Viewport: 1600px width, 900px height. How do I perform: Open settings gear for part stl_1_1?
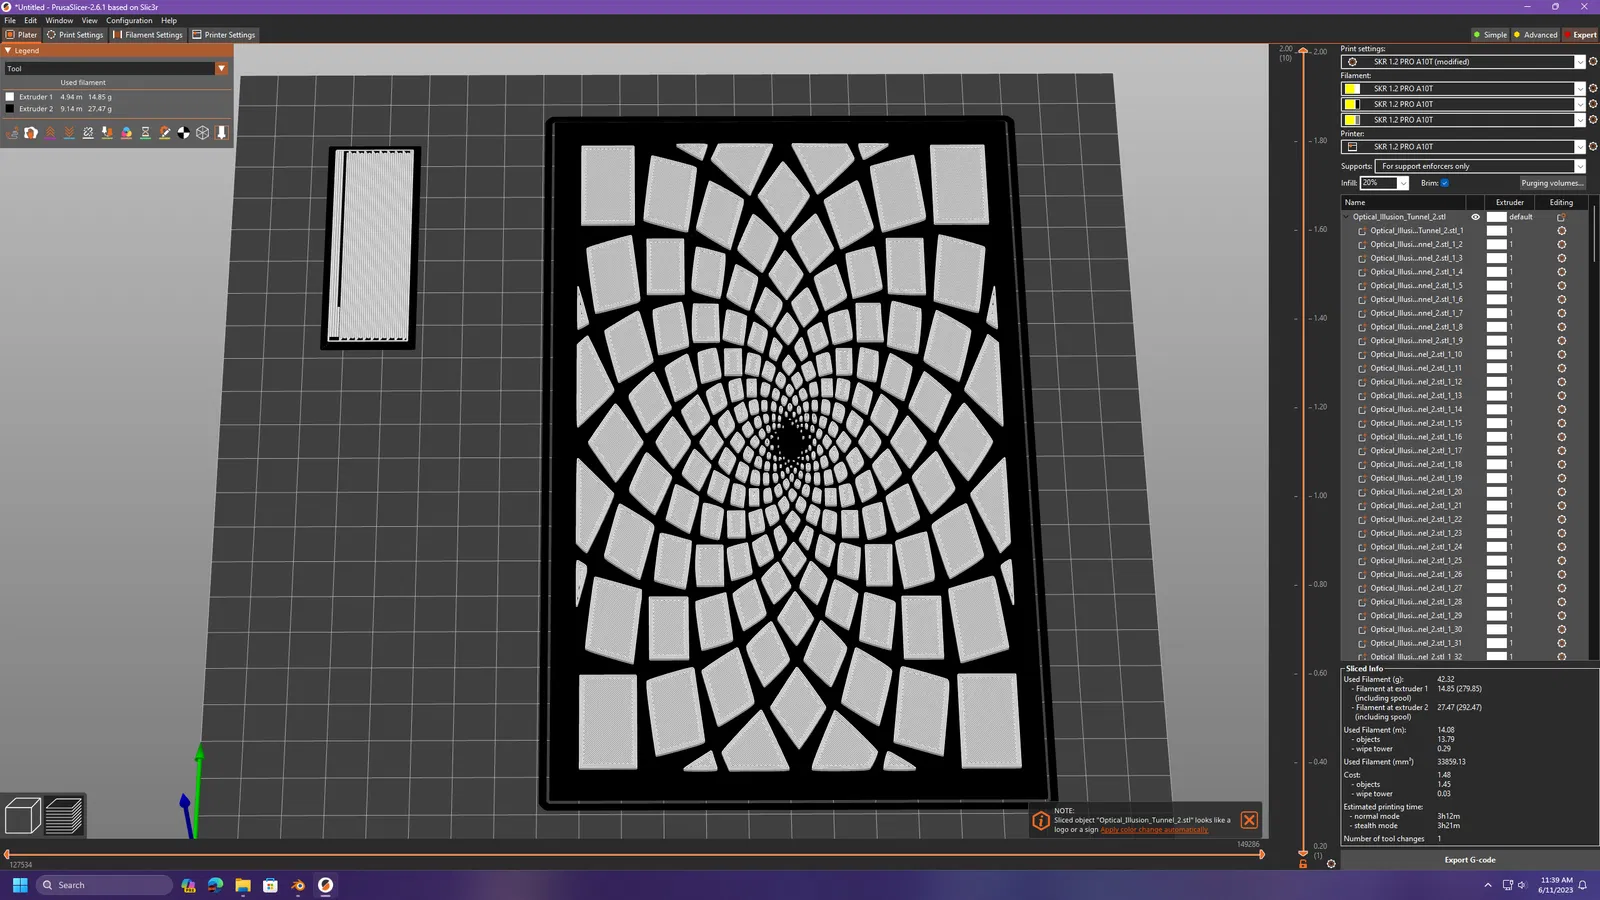click(1561, 231)
